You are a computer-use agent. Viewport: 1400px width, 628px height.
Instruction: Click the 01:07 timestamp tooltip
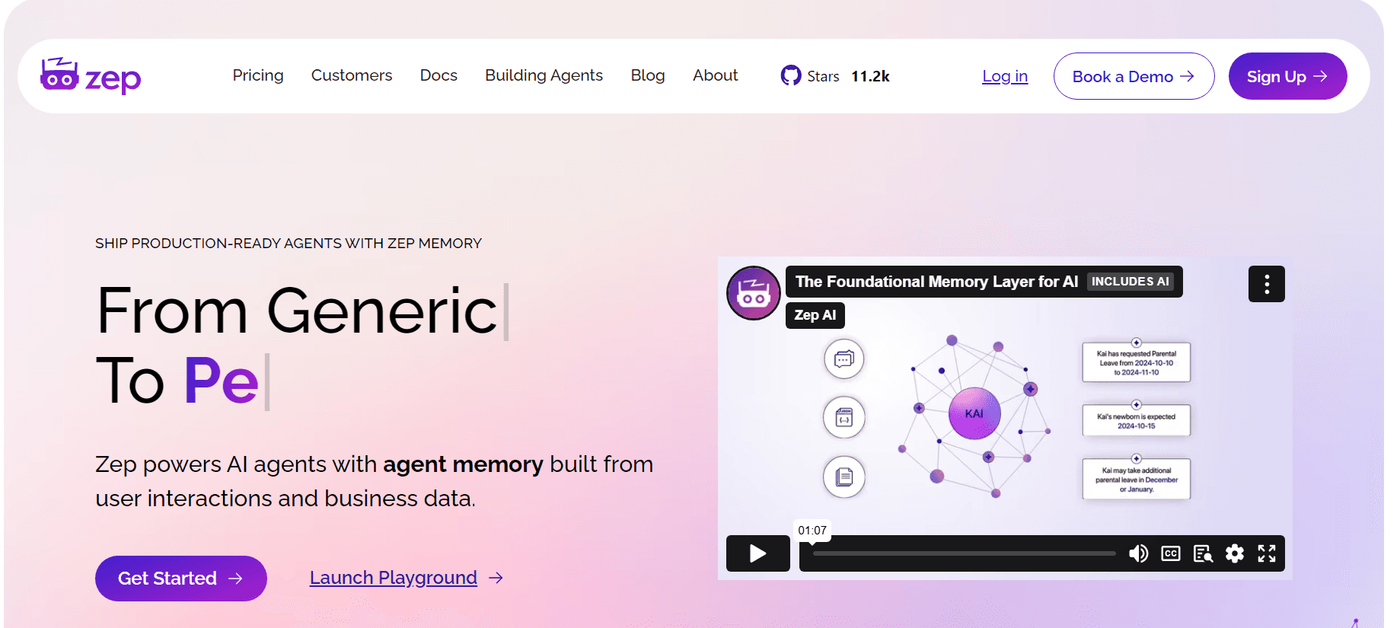click(812, 530)
